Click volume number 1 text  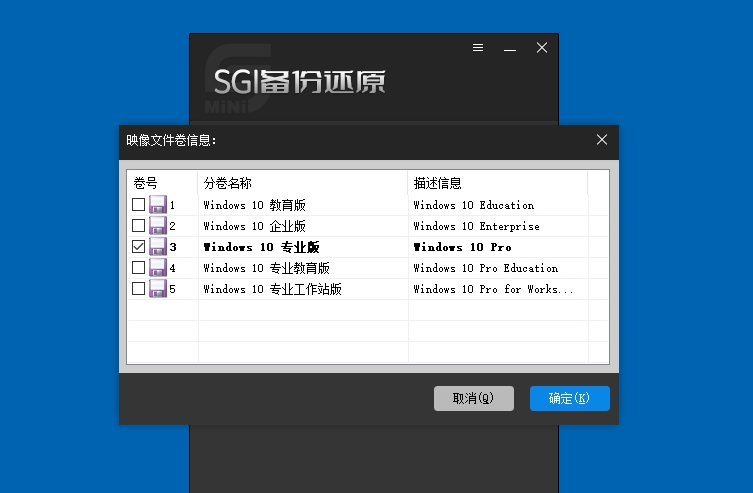pyautogui.click(x=172, y=205)
